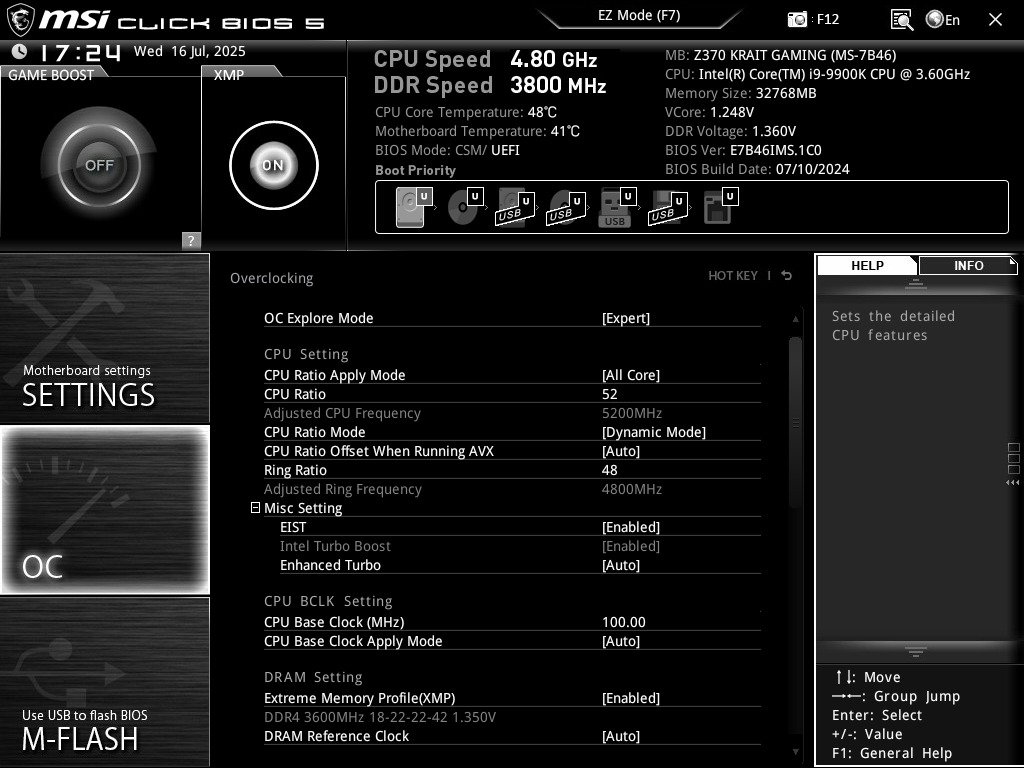Click the Boot Priority label

(415, 170)
